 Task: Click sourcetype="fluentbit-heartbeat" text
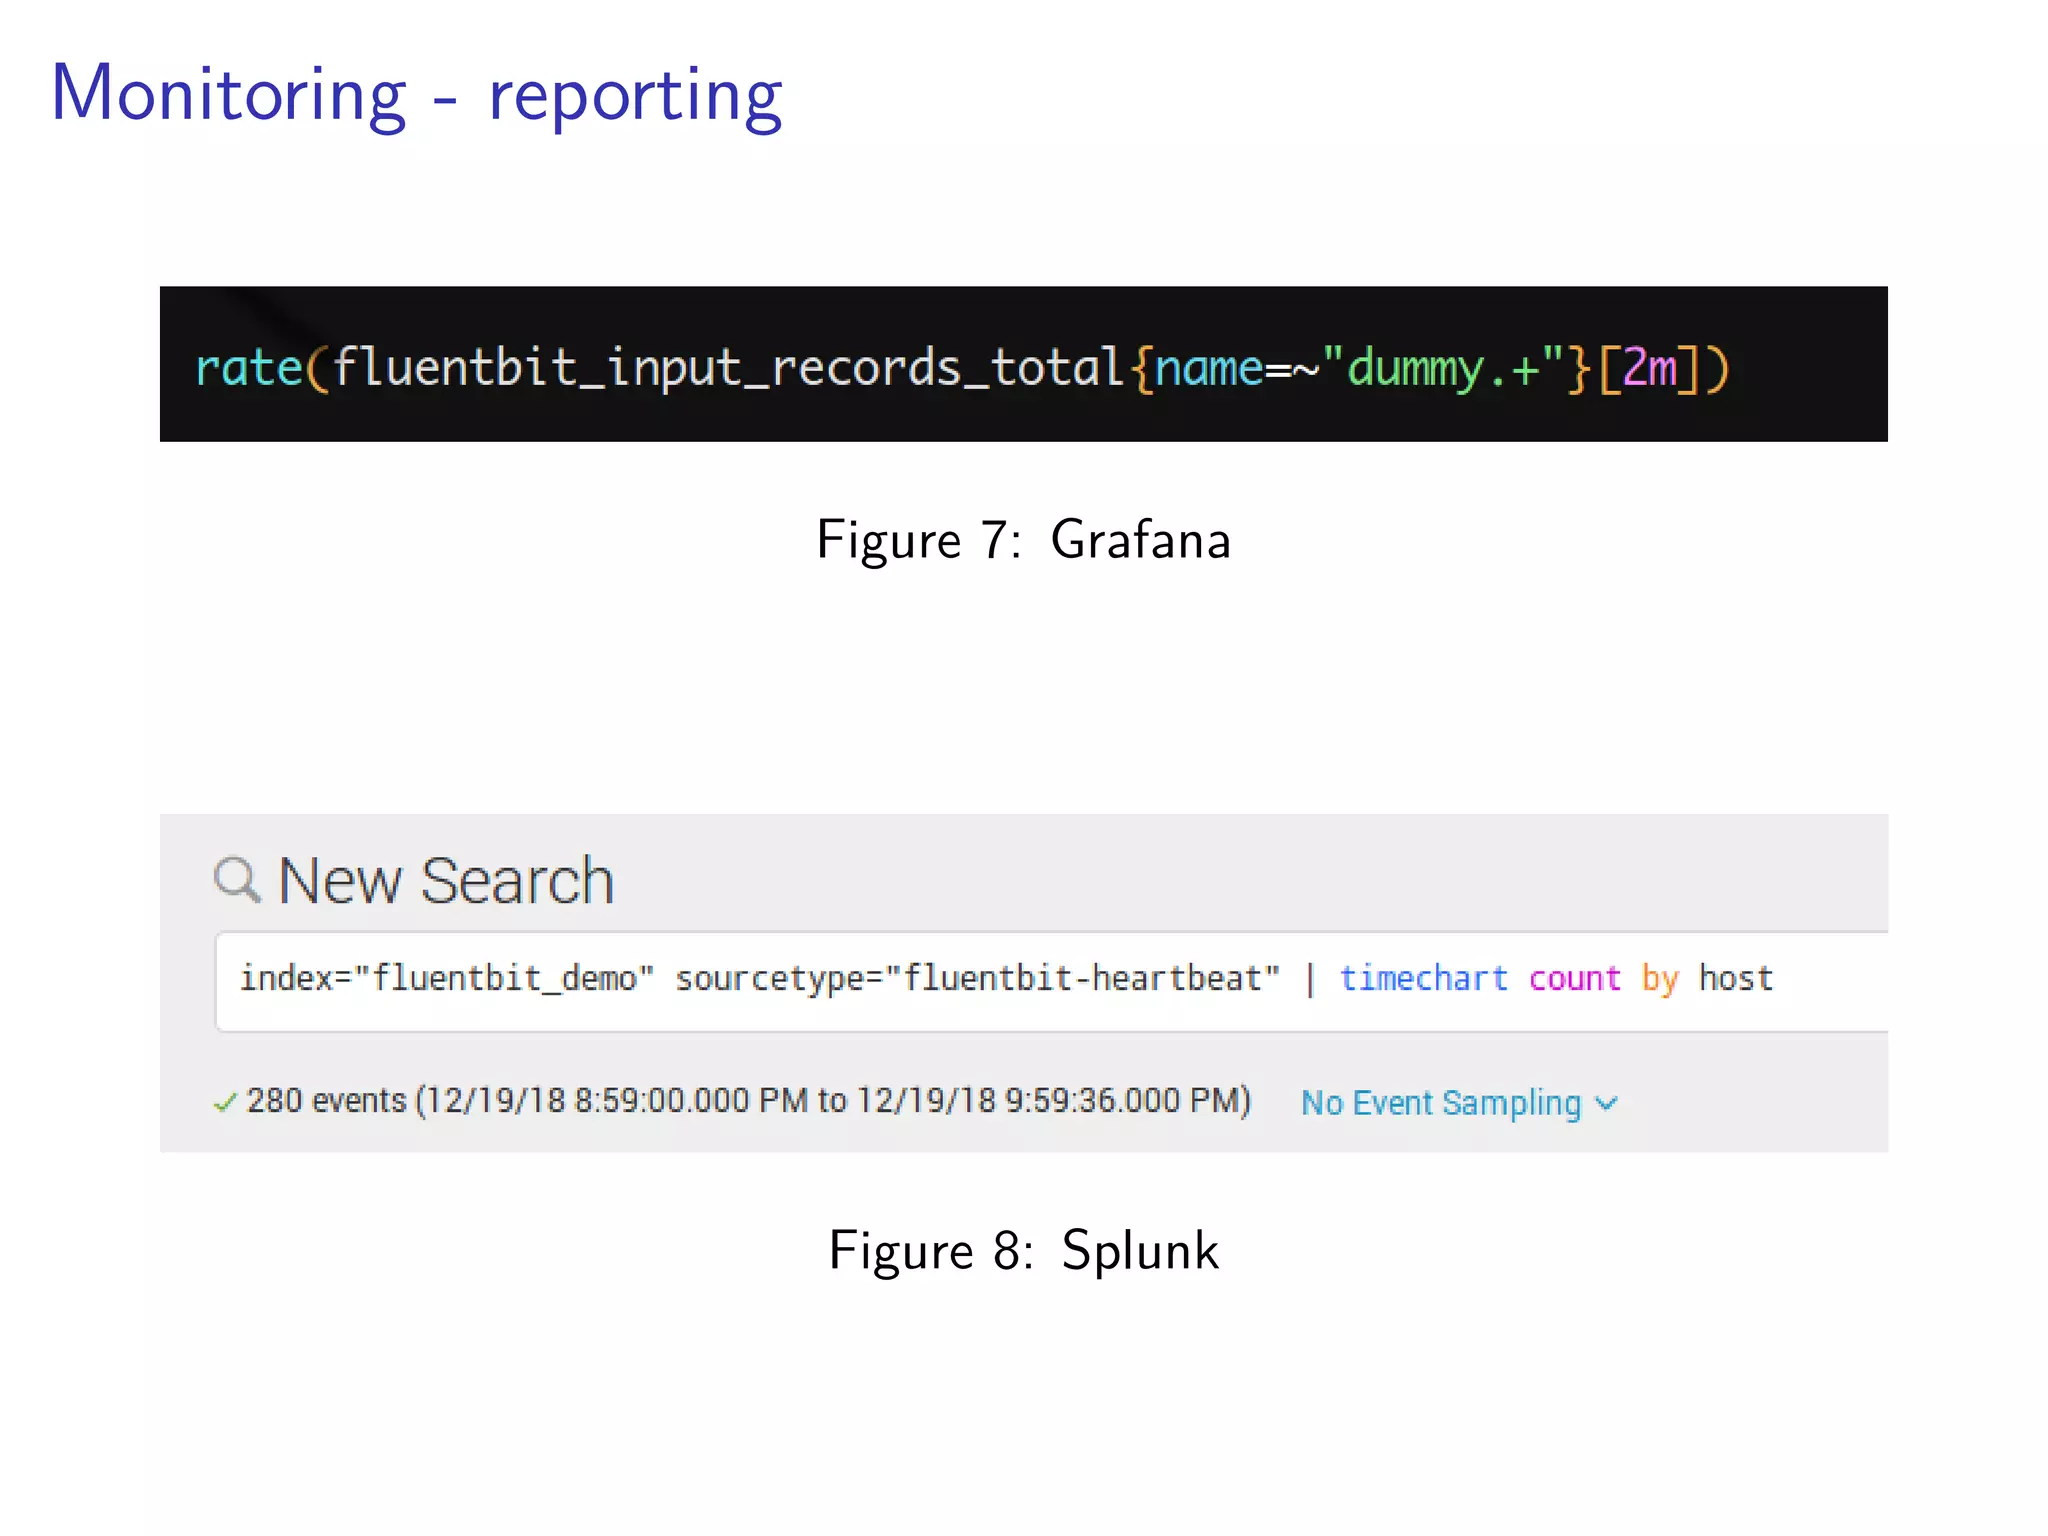pyautogui.click(x=977, y=978)
